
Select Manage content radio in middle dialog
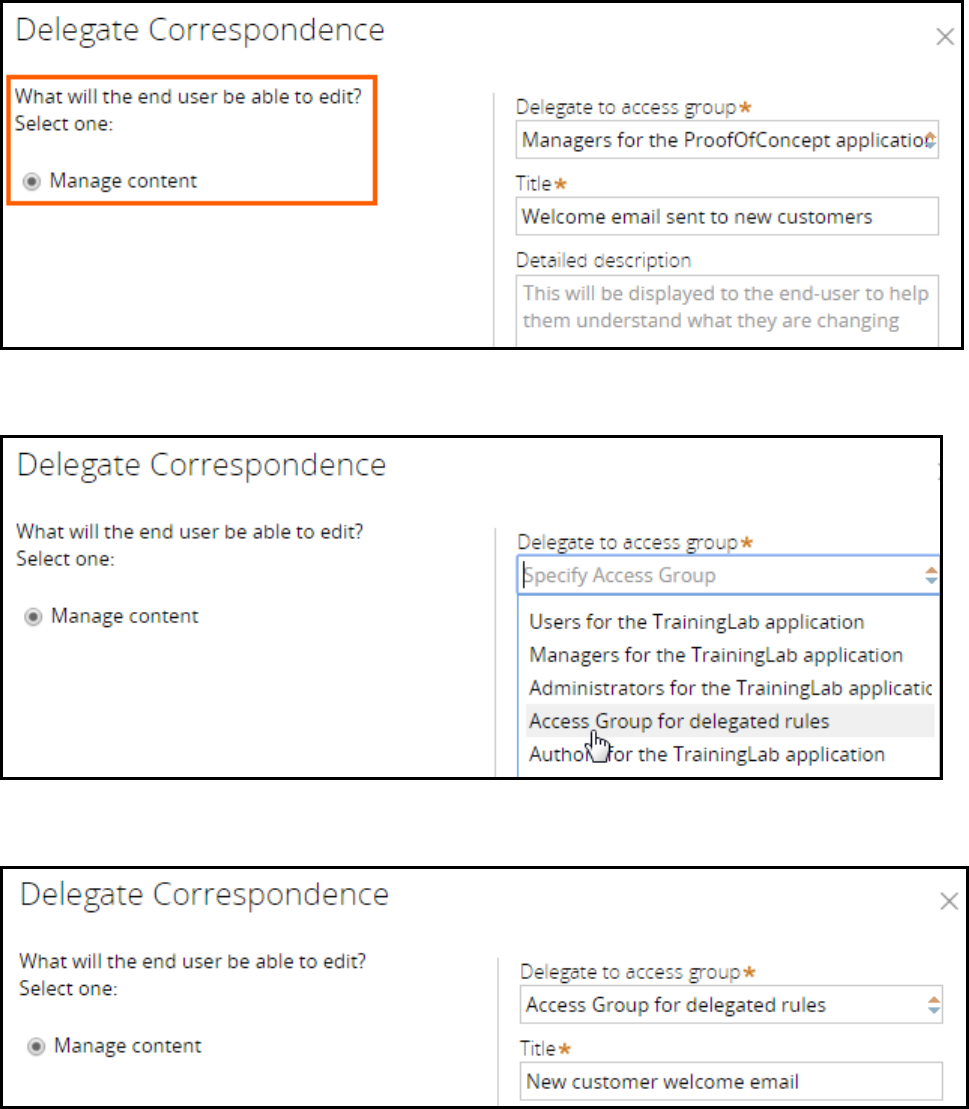pos(33,617)
